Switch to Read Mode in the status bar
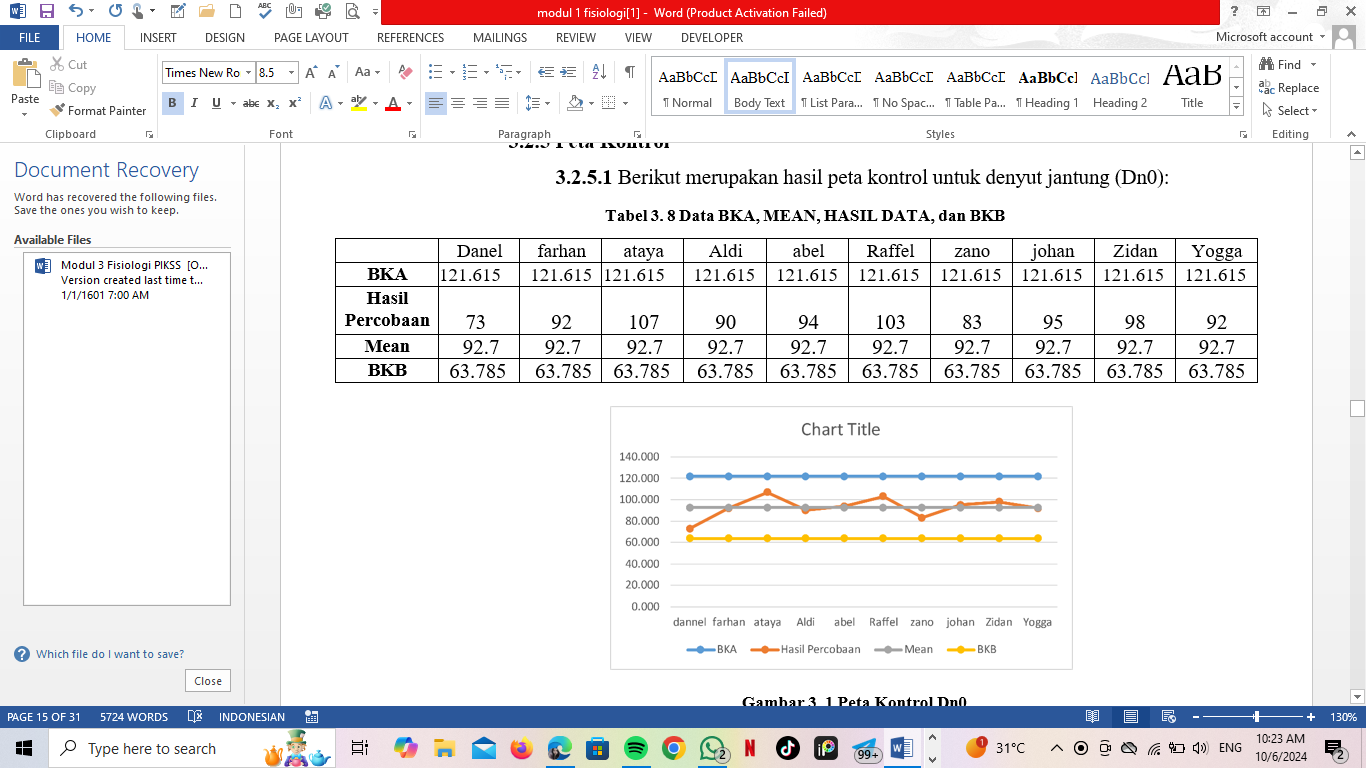The image size is (1366, 768). click(1093, 717)
